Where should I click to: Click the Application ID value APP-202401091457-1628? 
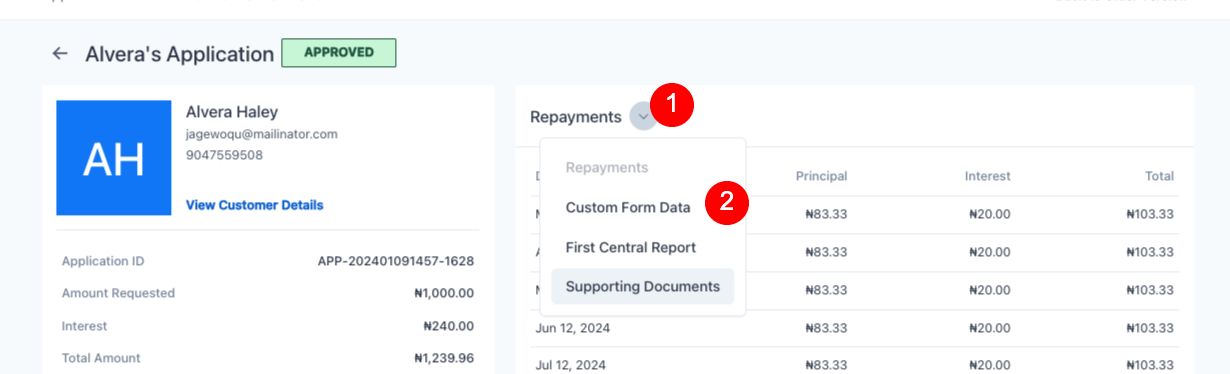[x=396, y=262]
